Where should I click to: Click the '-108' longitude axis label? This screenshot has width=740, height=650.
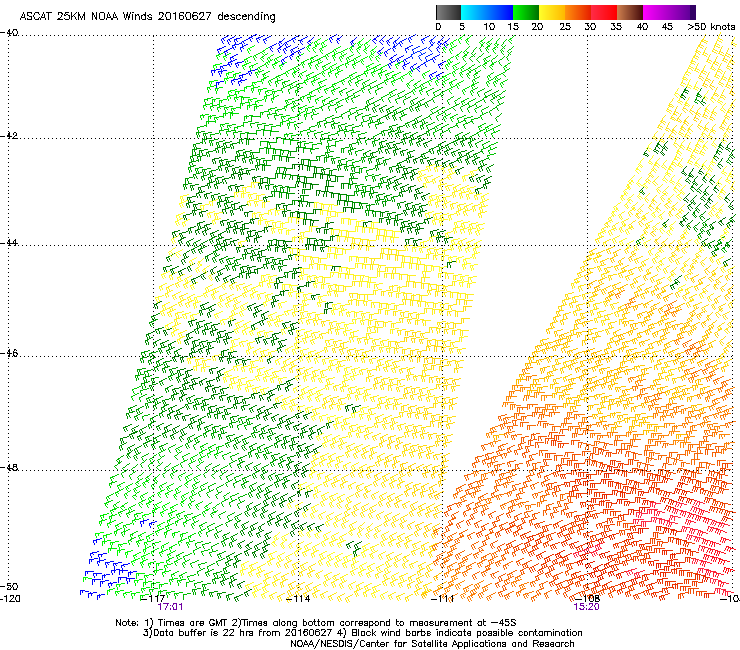click(x=588, y=599)
